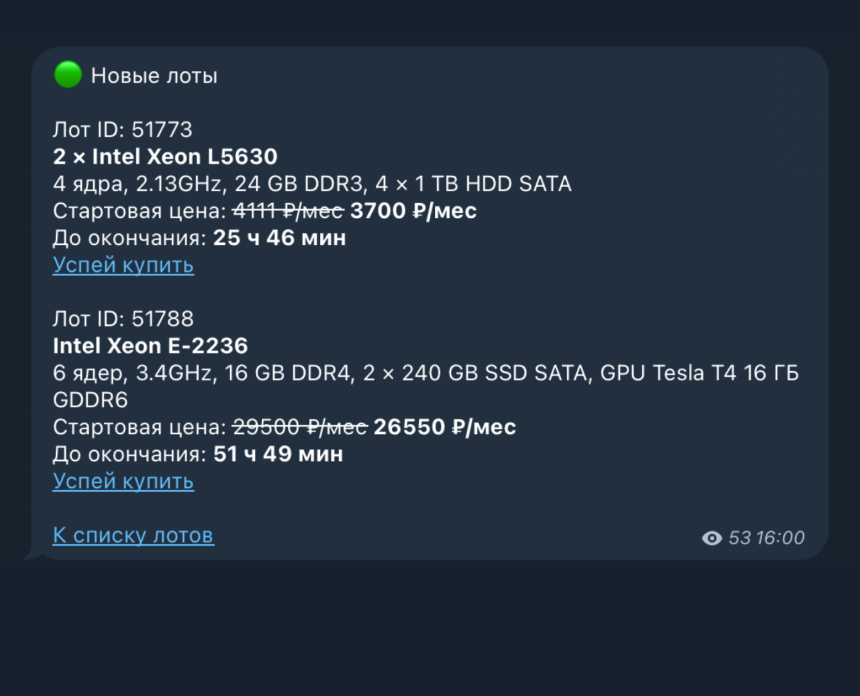Click the eye views icon

coord(712,538)
